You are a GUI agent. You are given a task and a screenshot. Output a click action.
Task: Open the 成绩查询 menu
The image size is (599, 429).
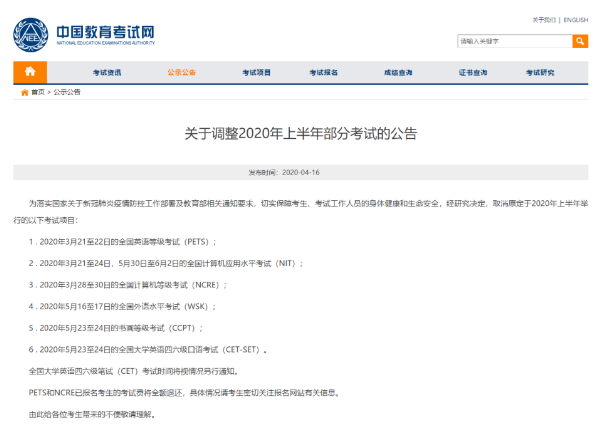pos(398,73)
